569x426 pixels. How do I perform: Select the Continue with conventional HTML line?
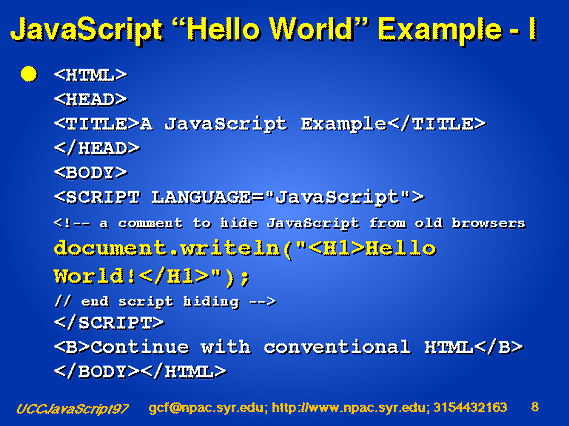click(288, 347)
